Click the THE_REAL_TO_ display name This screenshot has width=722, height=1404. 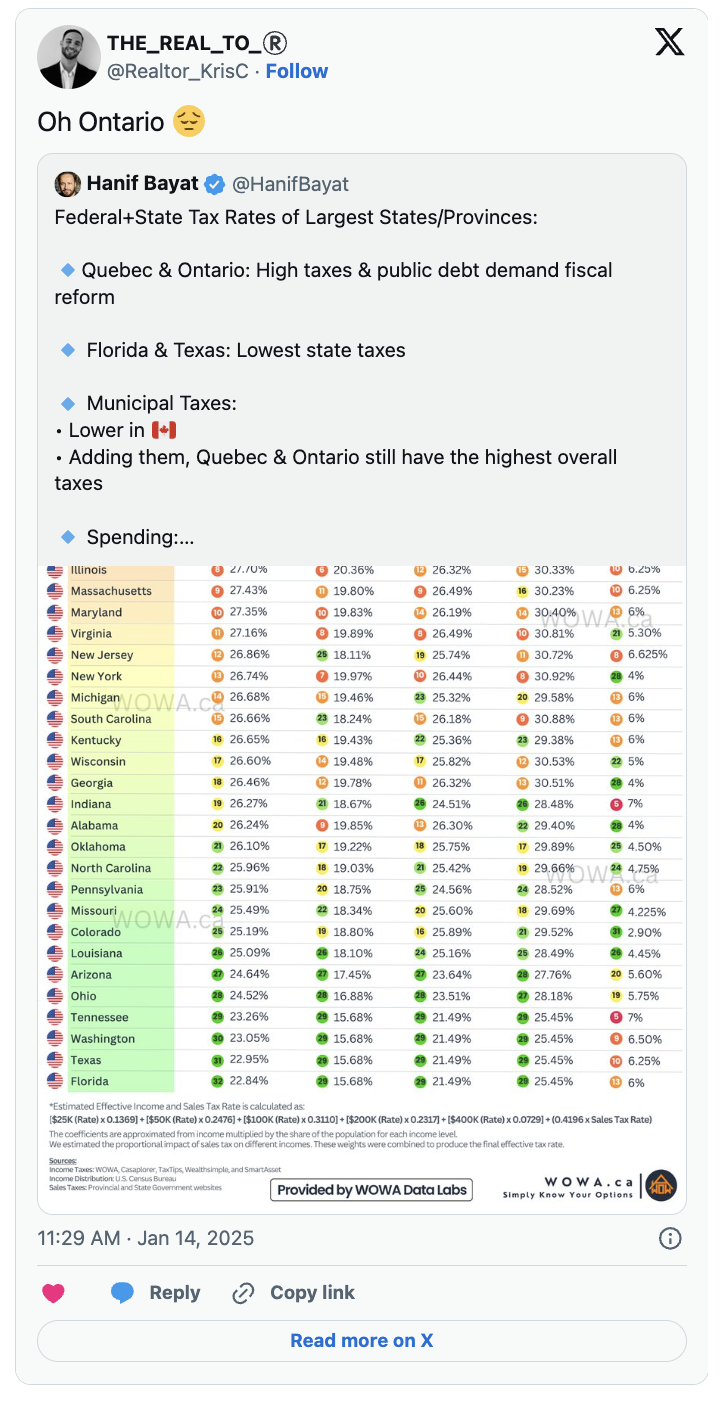coord(197,43)
